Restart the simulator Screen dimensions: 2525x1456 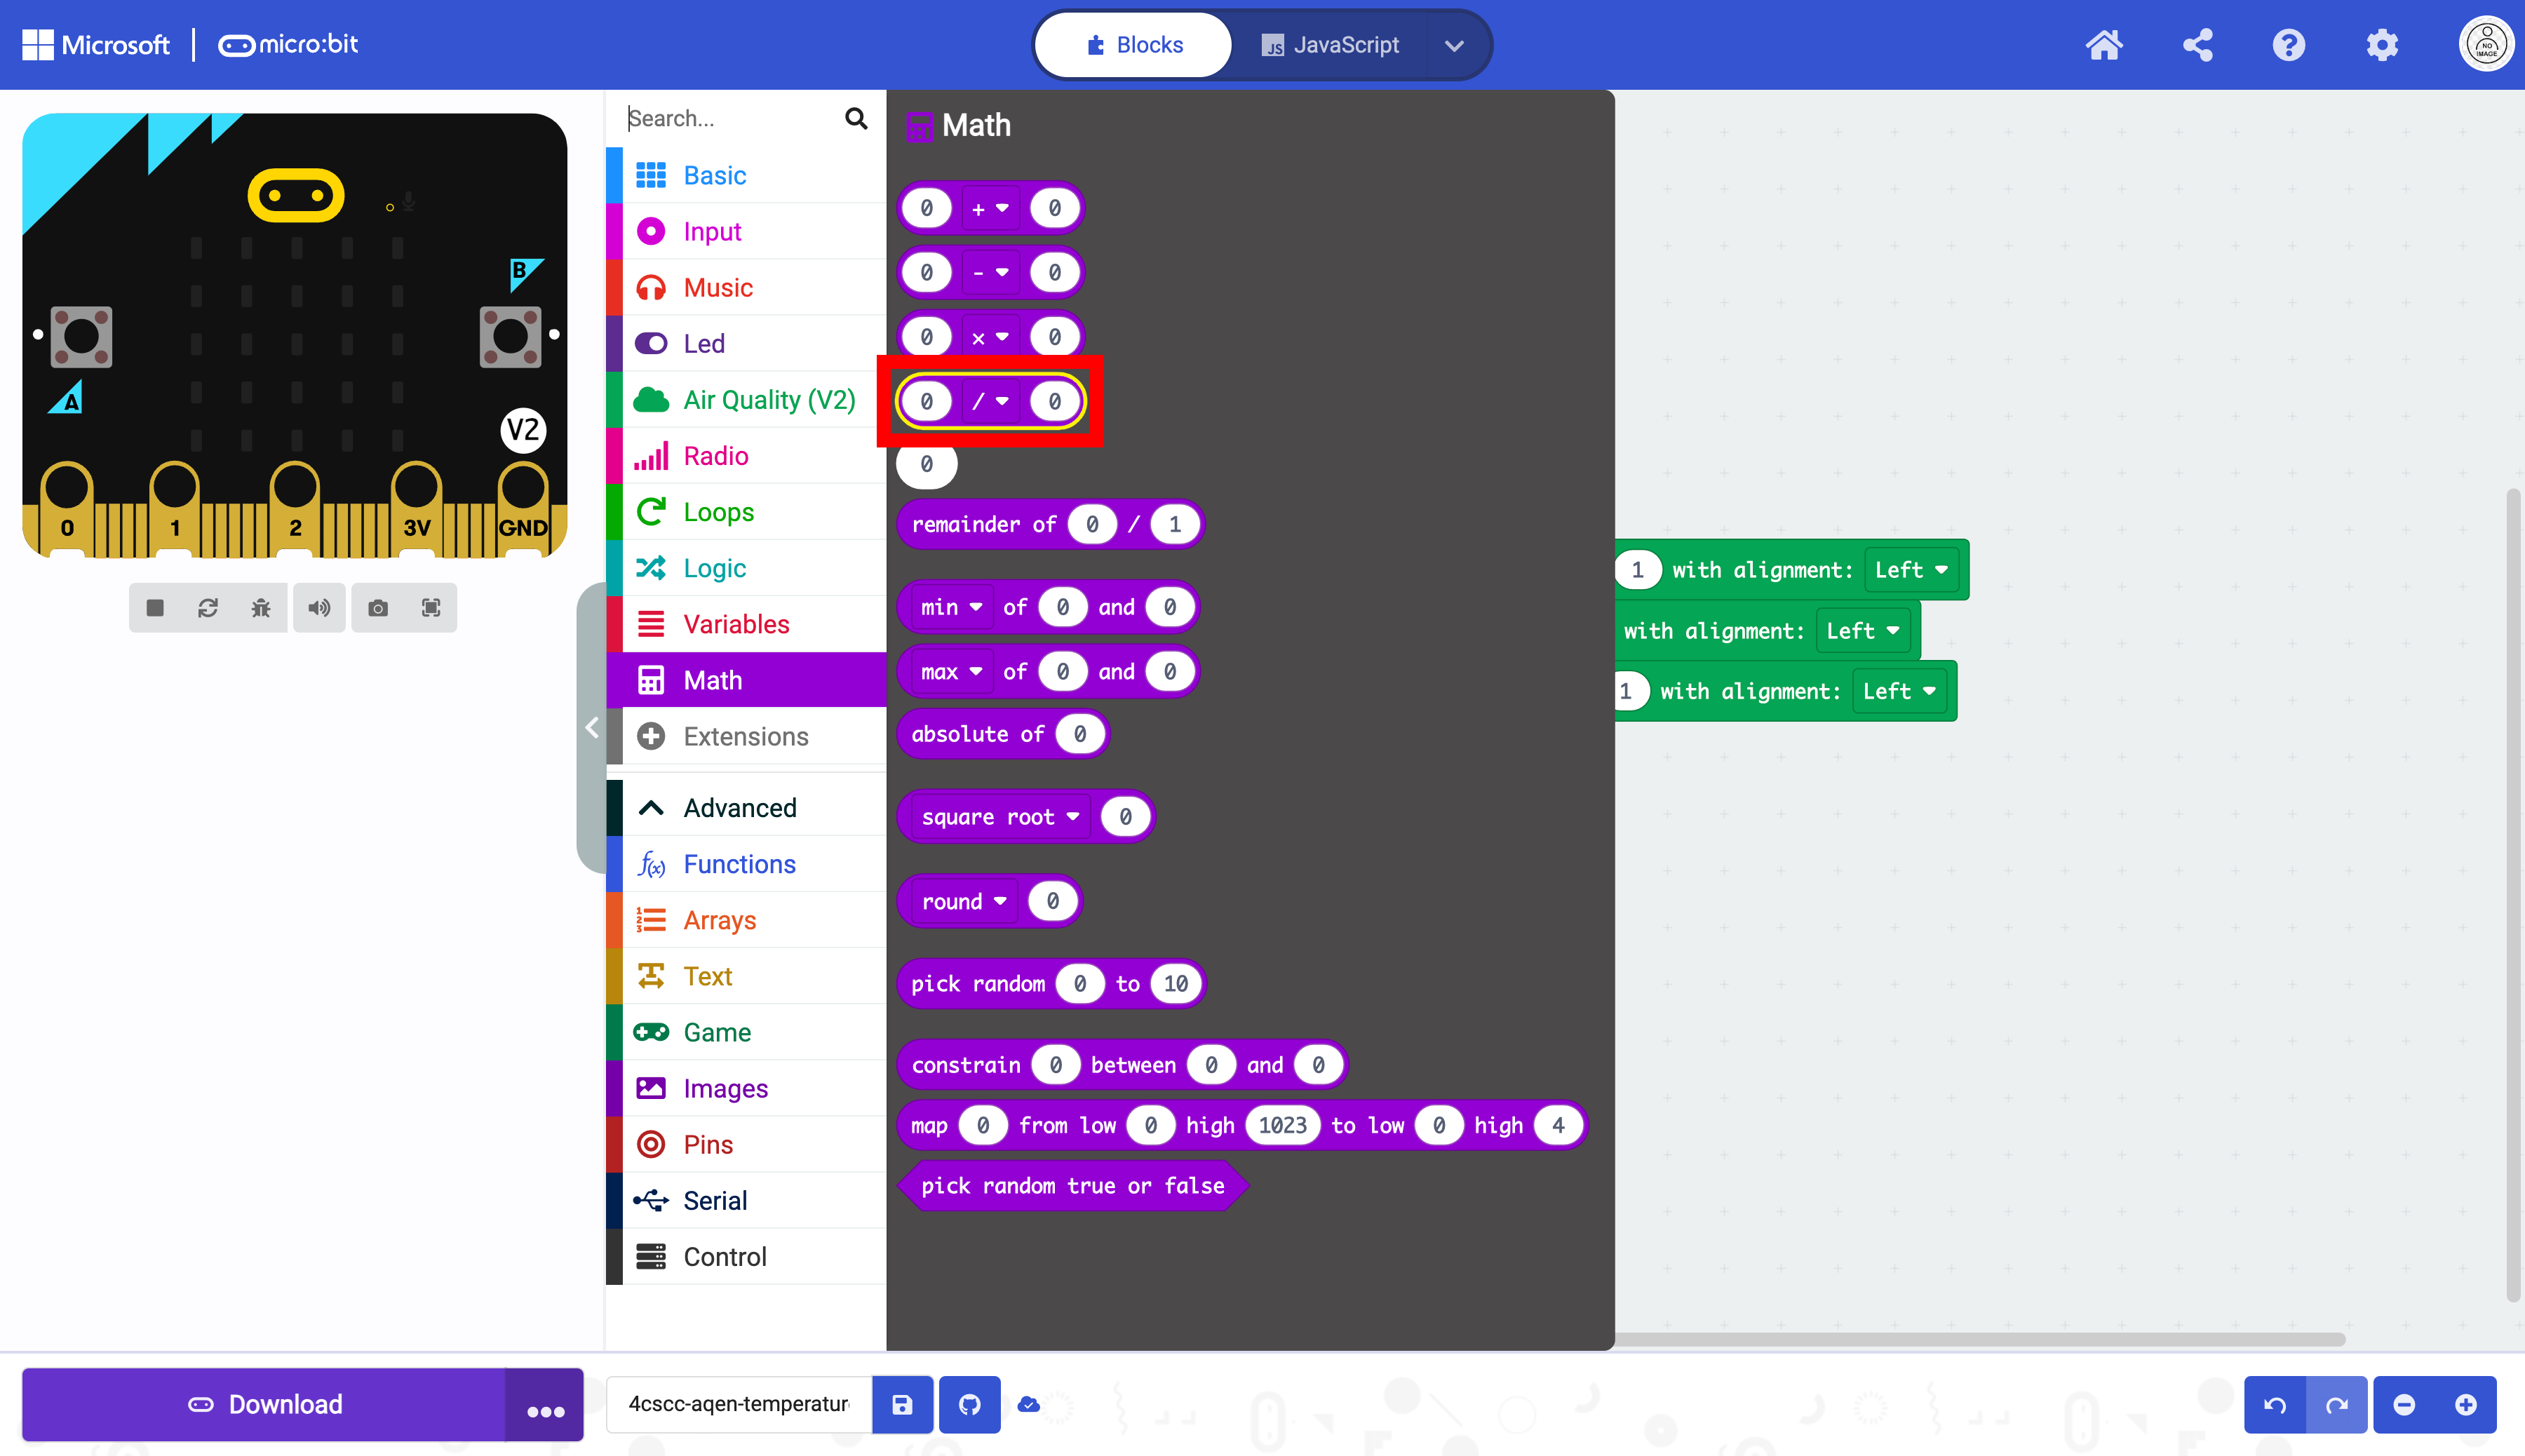[208, 608]
